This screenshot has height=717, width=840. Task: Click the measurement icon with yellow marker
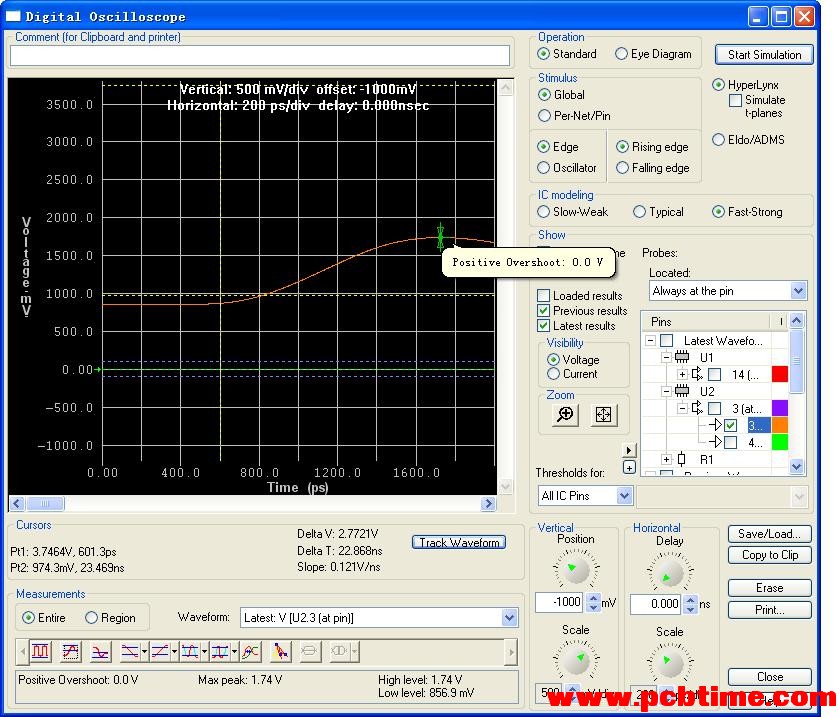[x=280, y=652]
